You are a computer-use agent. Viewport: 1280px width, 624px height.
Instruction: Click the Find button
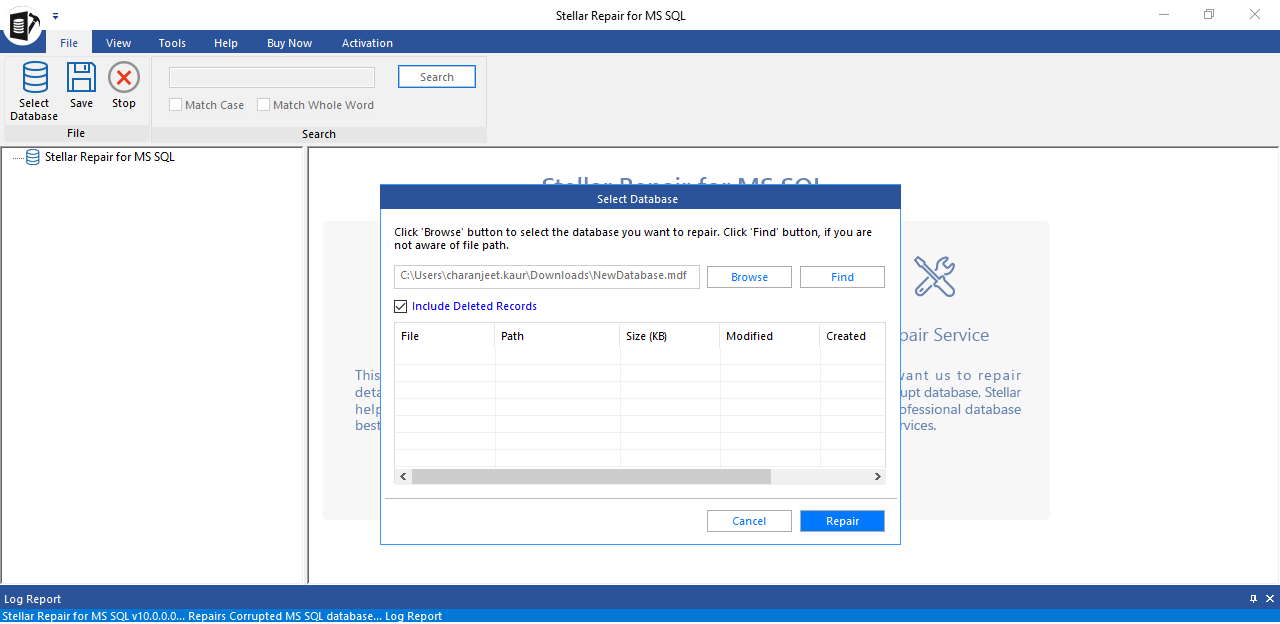842,277
